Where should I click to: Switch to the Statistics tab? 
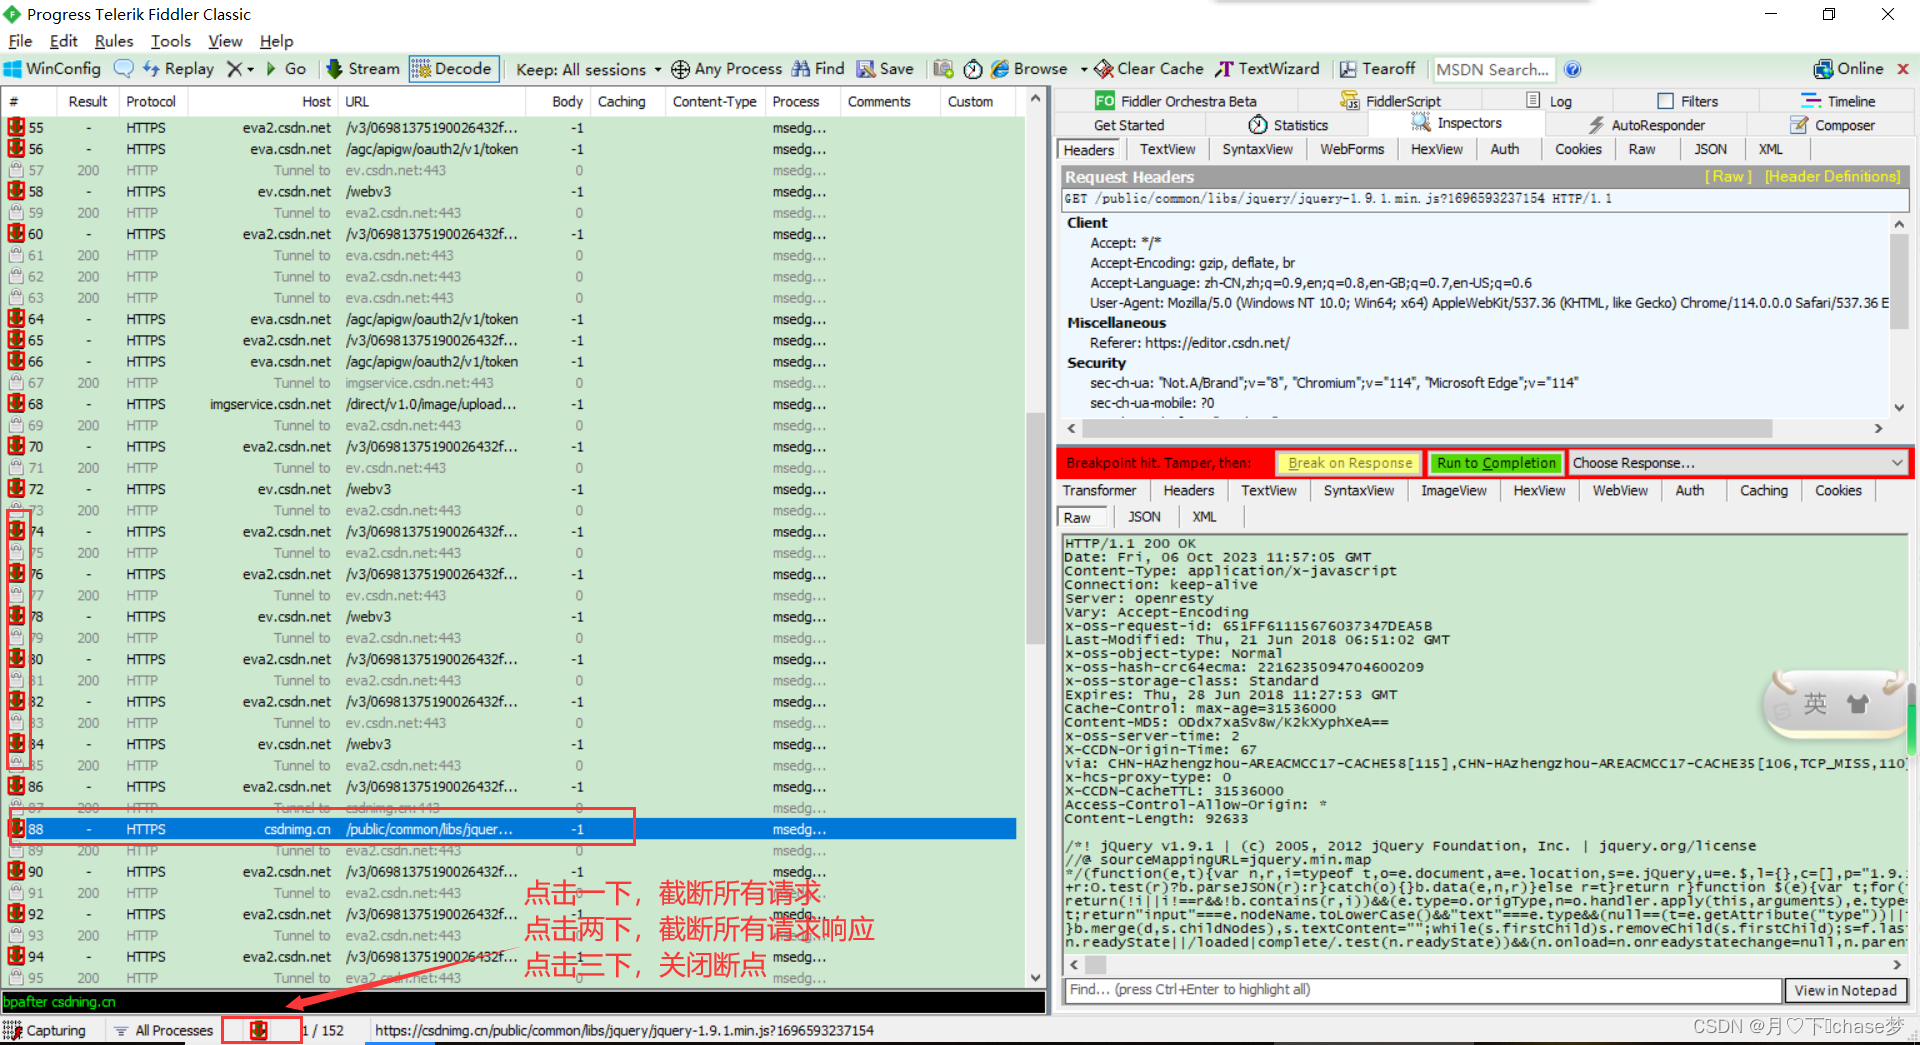(1288, 125)
